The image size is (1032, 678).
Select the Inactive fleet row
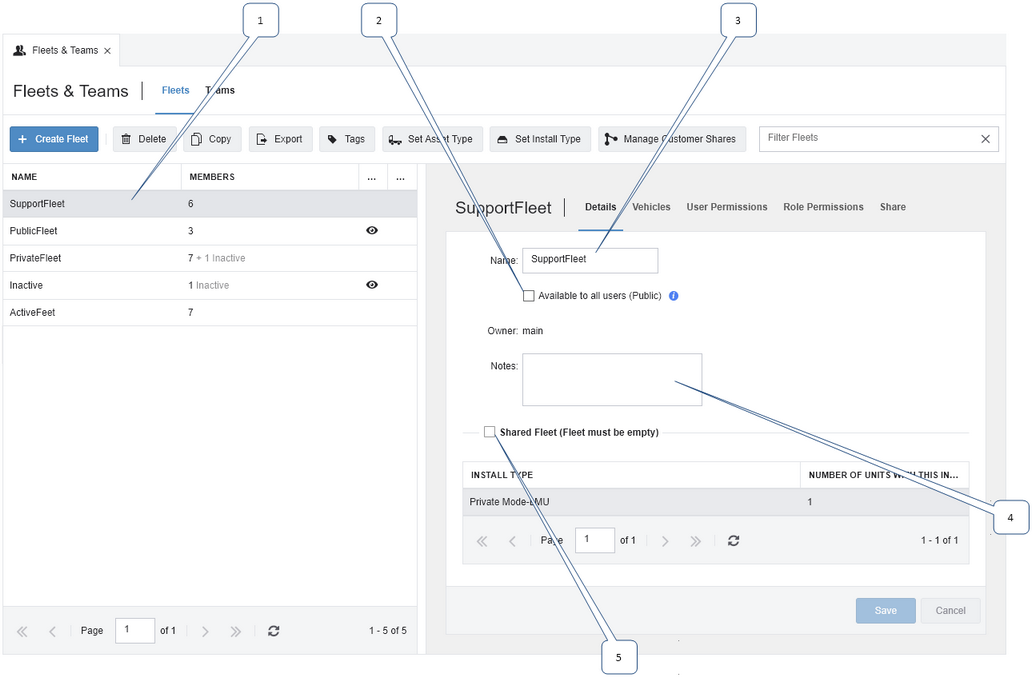[x=210, y=285]
